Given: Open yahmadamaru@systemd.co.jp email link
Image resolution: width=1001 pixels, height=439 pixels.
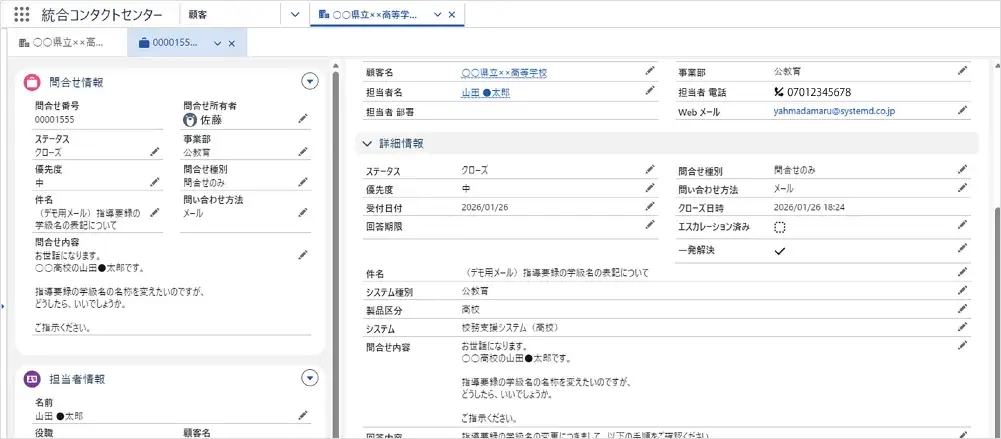Looking at the screenshot, I should coord(833,110).
